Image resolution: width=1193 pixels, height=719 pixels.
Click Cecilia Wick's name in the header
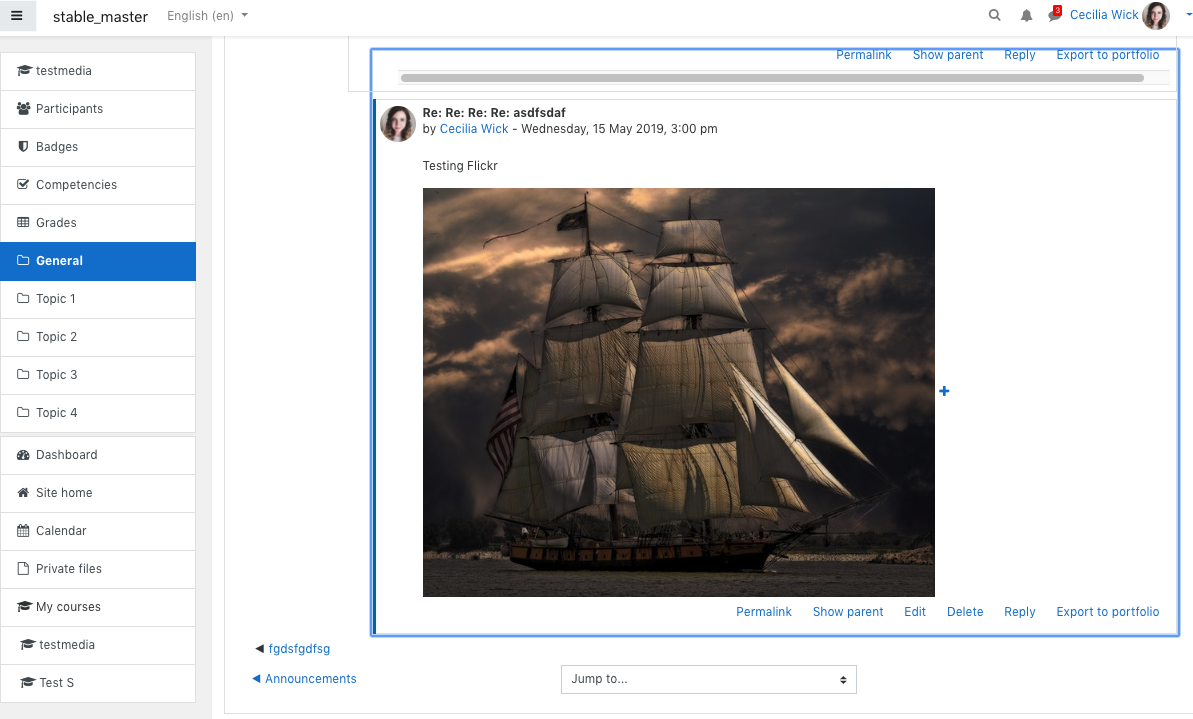(x=1104, y=14)
